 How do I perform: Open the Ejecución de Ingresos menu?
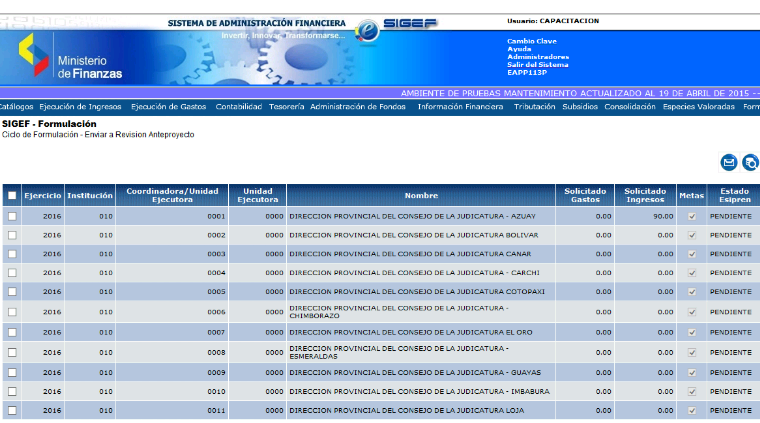[x=80, y=107]
